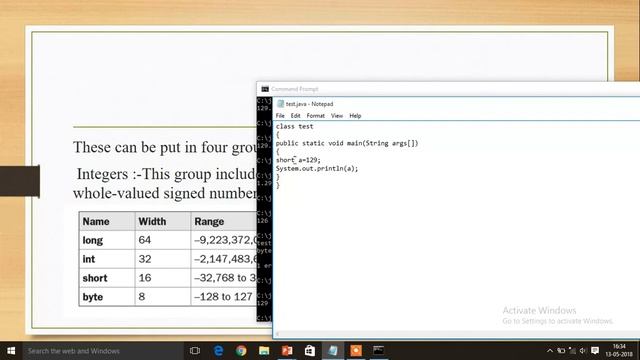Click the "Name" header in the slide table

107,221
